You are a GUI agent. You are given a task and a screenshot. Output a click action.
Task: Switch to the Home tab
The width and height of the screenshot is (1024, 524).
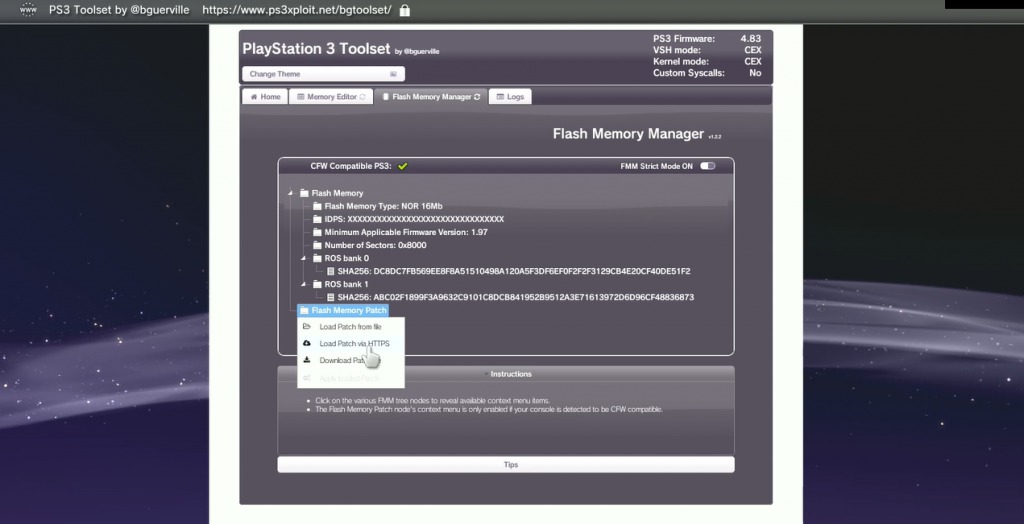(265, 97)
